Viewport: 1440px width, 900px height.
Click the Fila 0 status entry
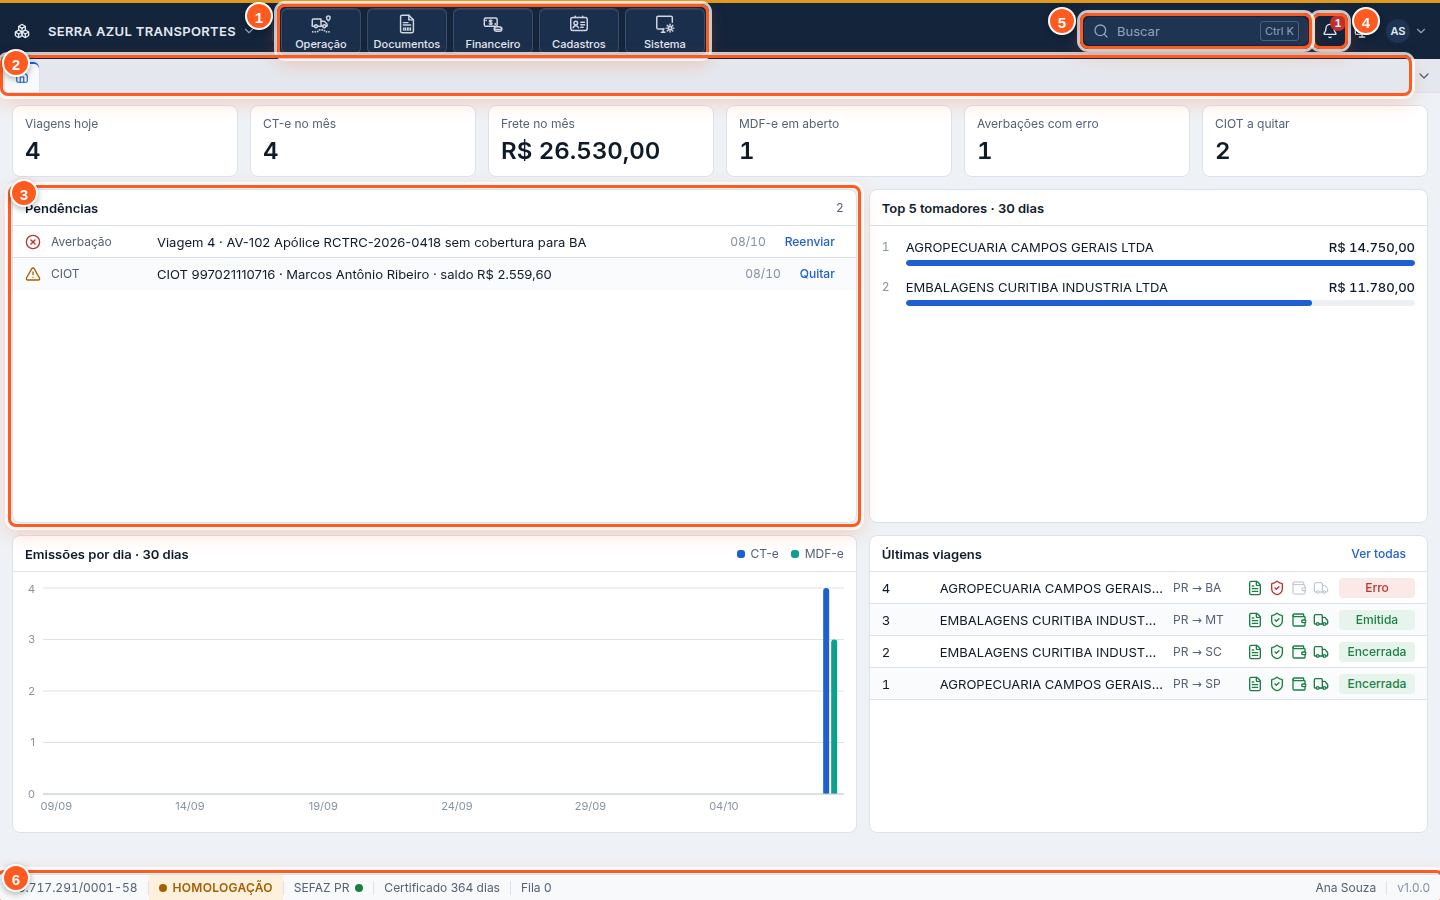536,888
